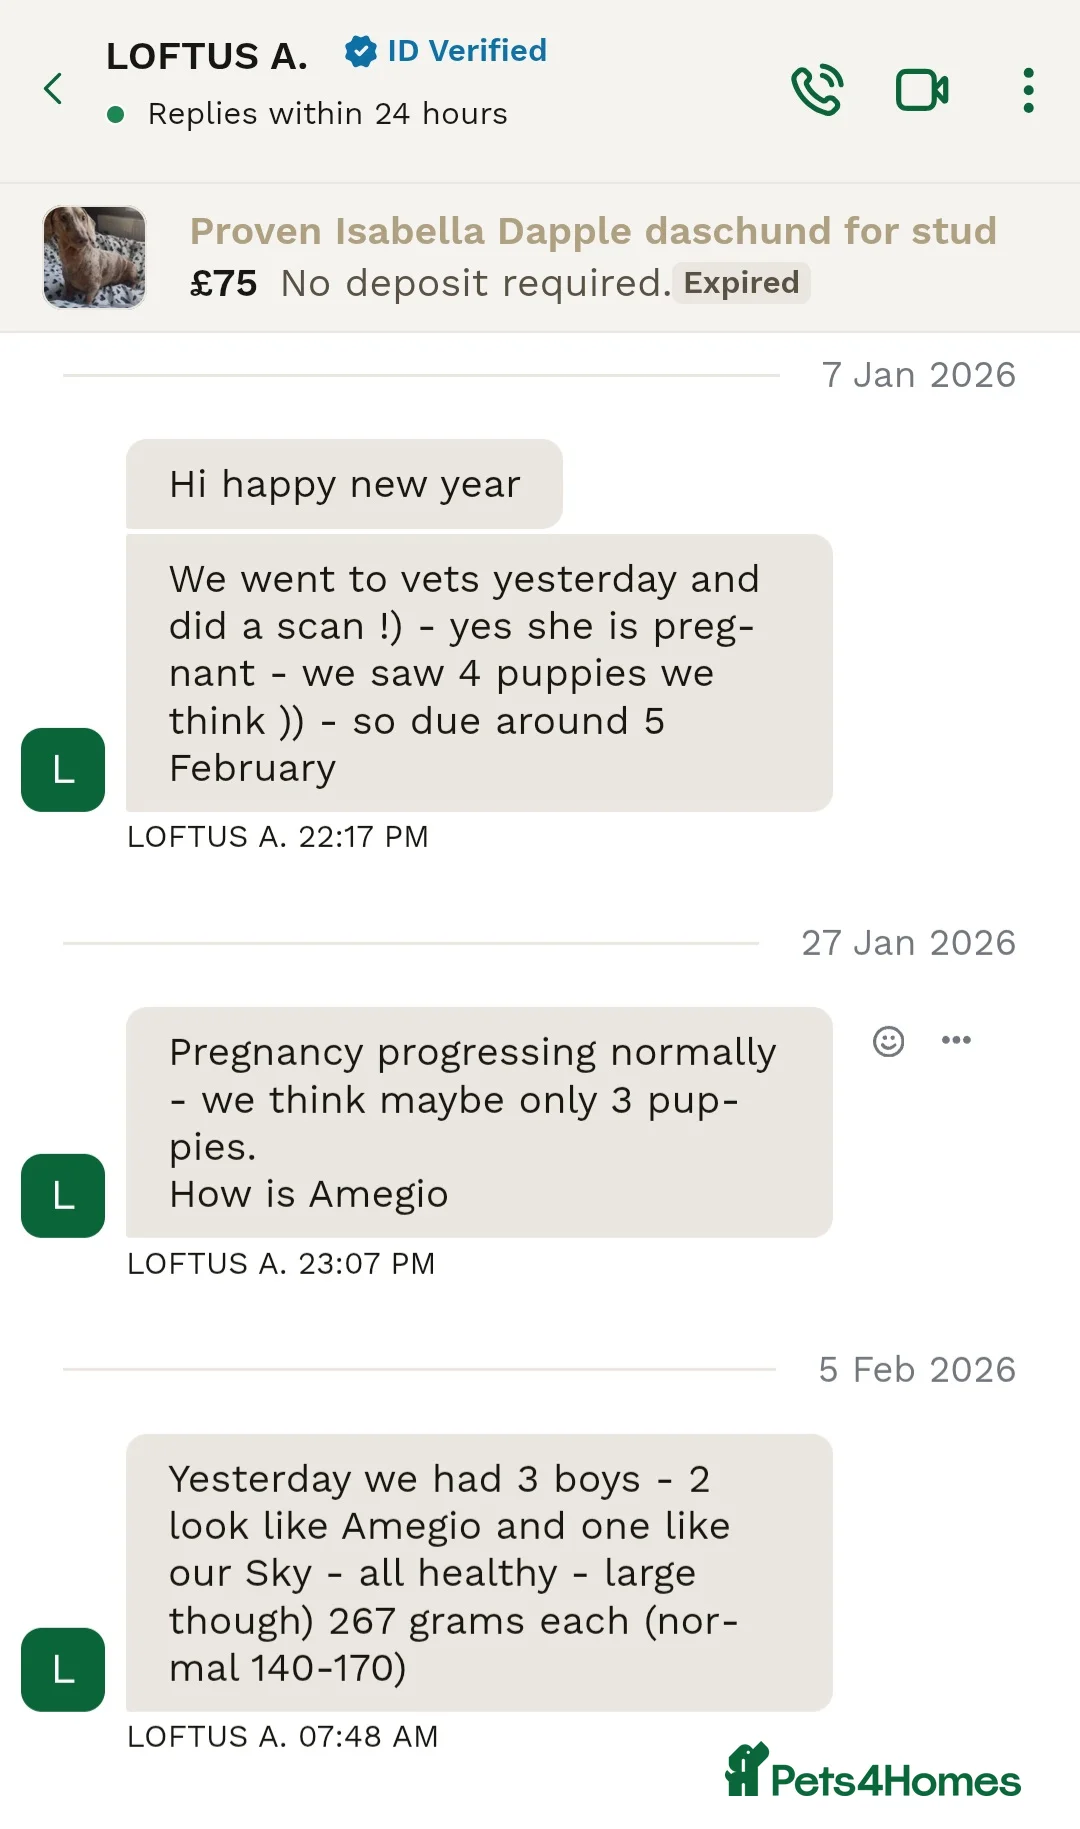Viewport: 1080px width, 1829px height.
Task: Tap the Pets4Homes logo
Action: click(873, 1772)
